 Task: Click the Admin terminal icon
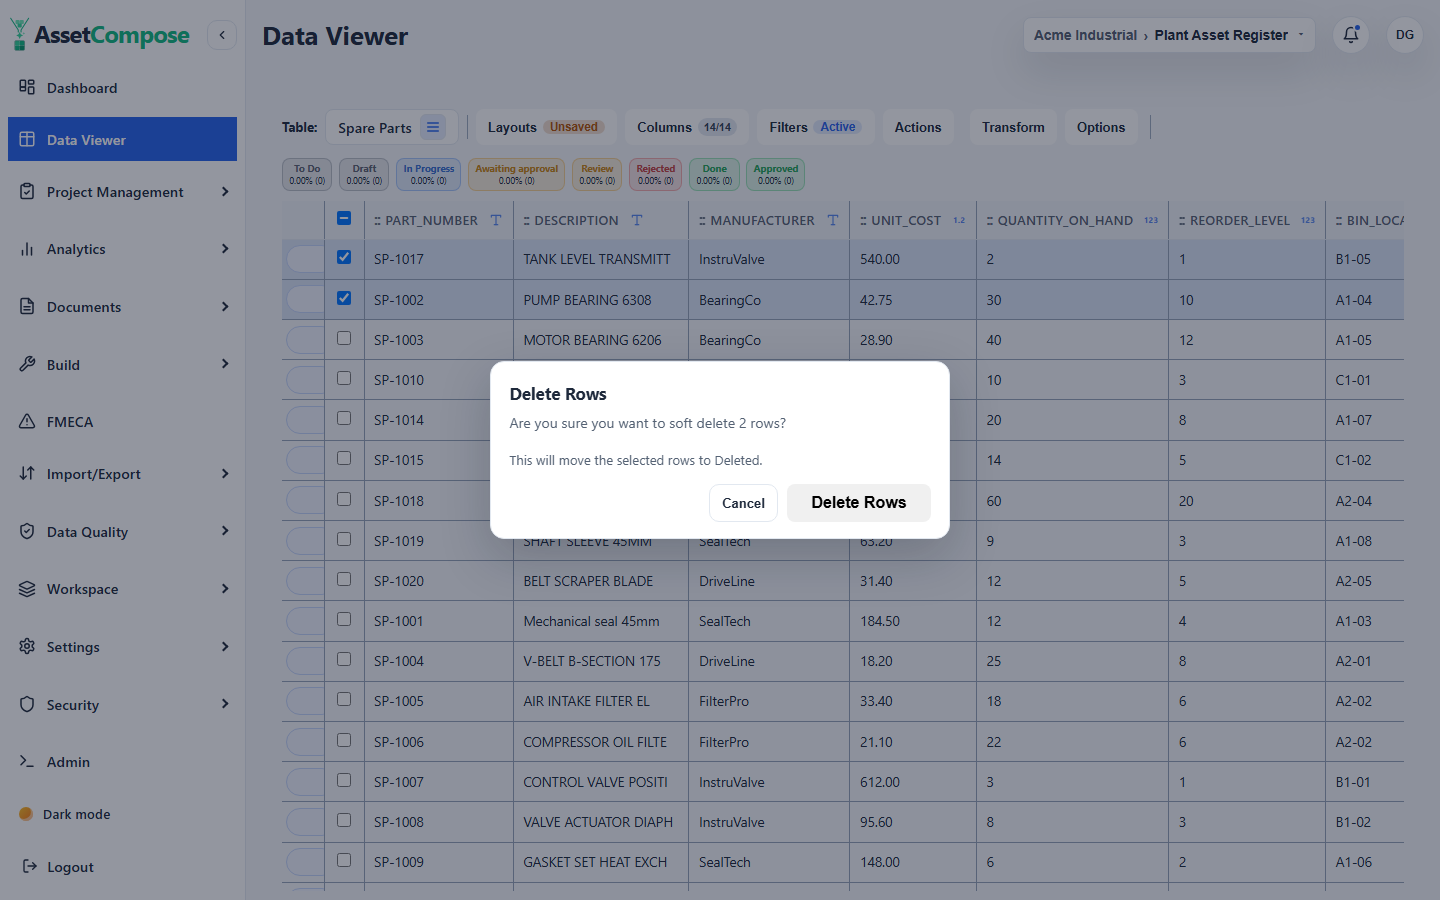(27, 761)
